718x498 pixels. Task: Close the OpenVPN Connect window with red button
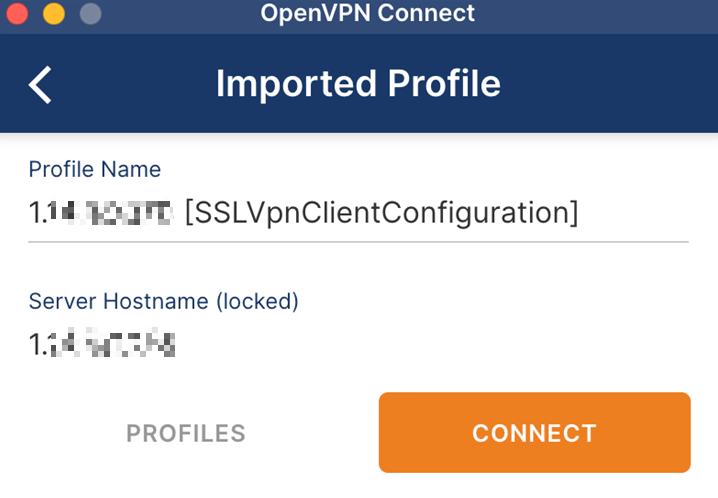[17, 13]
